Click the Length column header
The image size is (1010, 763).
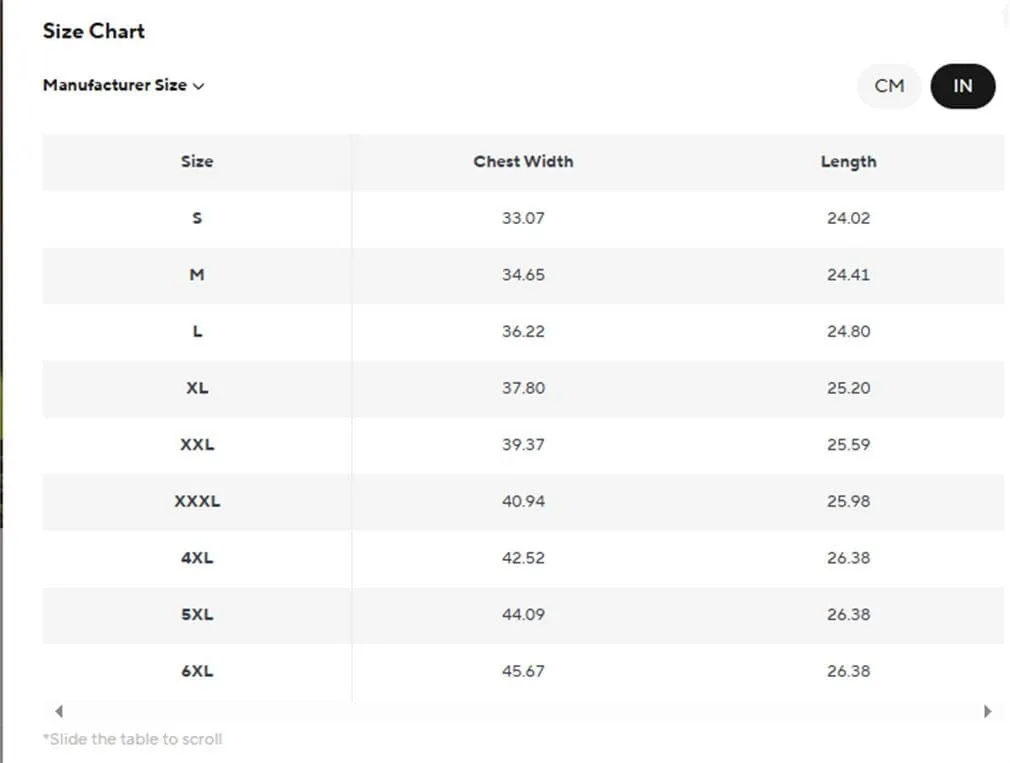848,162
